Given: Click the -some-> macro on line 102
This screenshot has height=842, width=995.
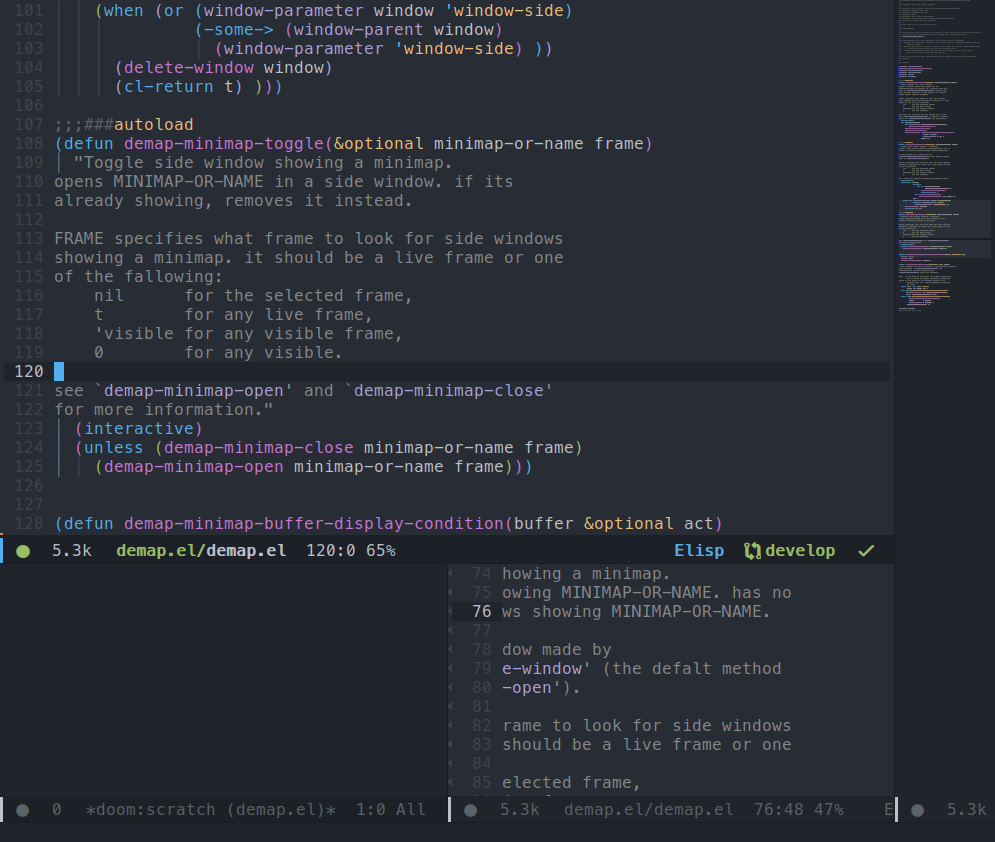Looking at the screenshot, I should 238,30.
